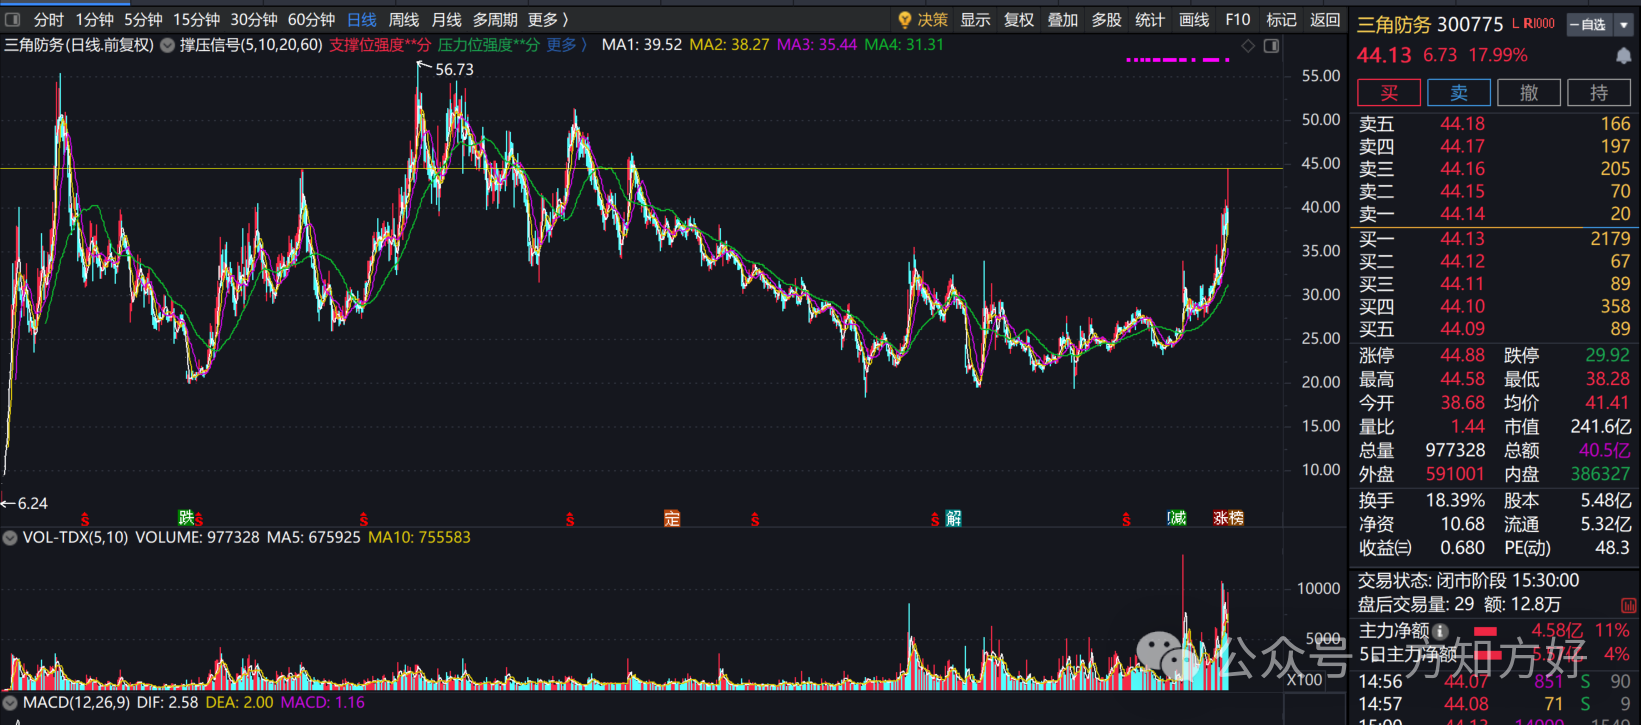Click the green 减 marker under the chart
Image resolution: width=1641 pixels, height=725 pixels.
(1177, 518)
